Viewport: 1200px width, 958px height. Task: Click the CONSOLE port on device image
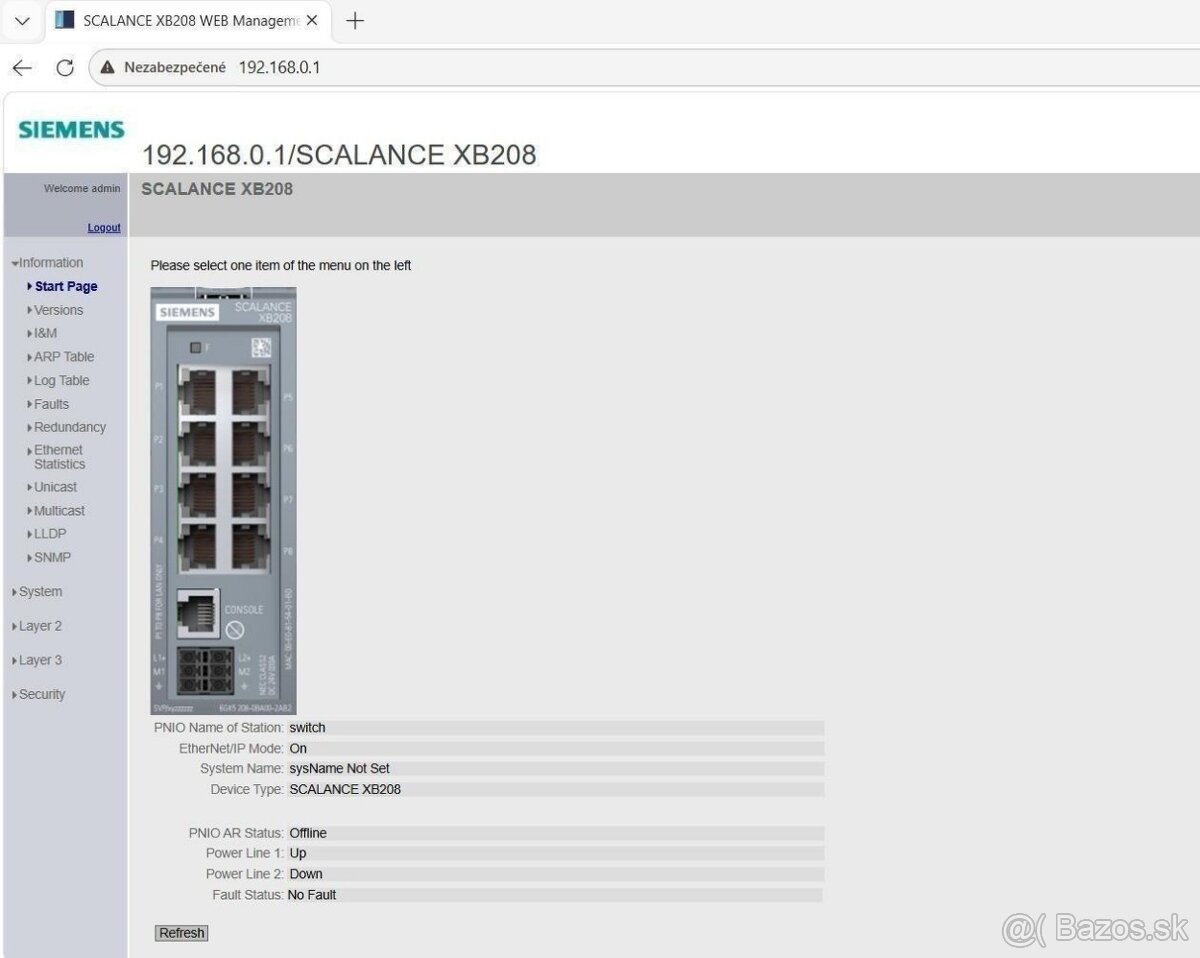point(198,614)
